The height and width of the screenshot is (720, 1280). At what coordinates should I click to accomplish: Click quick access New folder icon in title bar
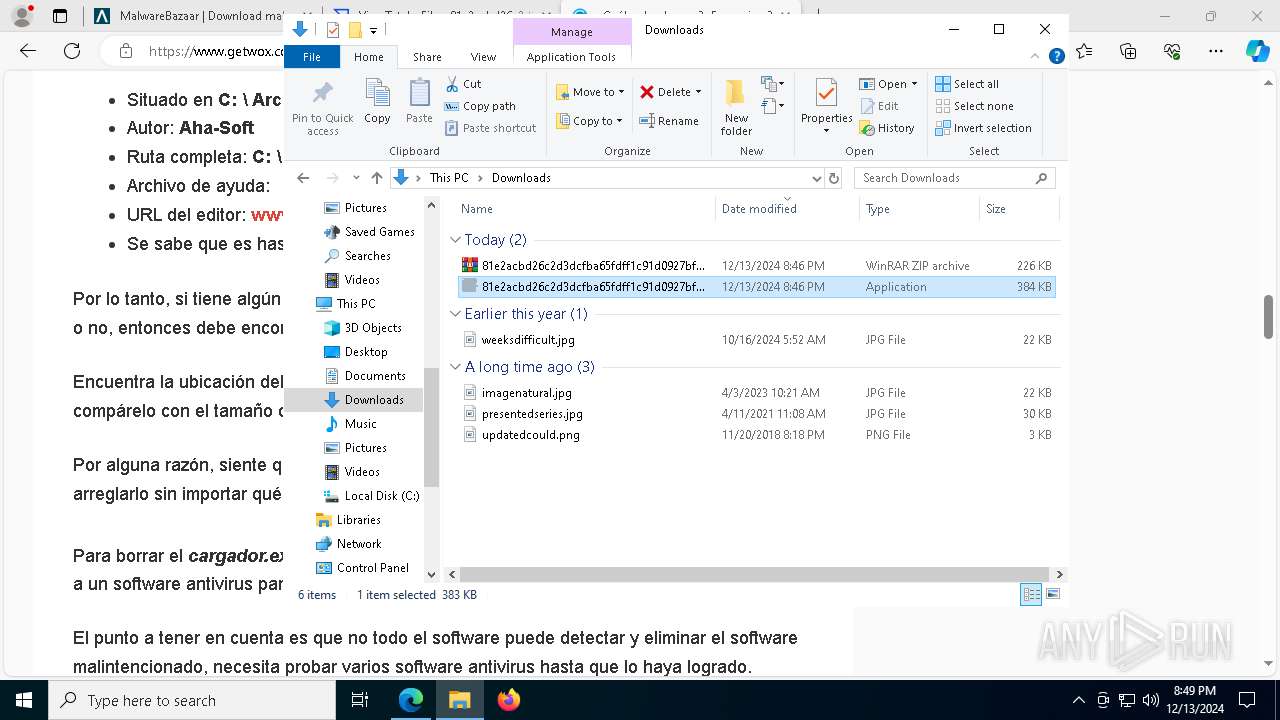[x=354, y=30]
